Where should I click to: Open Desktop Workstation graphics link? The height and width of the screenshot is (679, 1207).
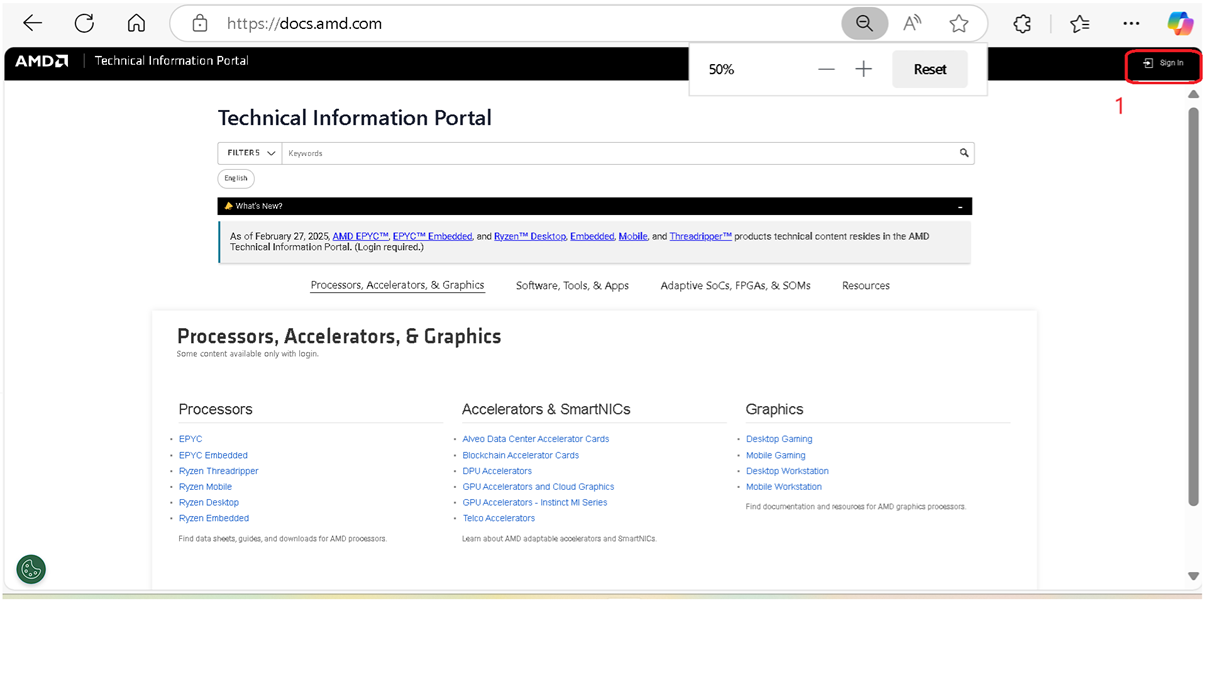787,471
